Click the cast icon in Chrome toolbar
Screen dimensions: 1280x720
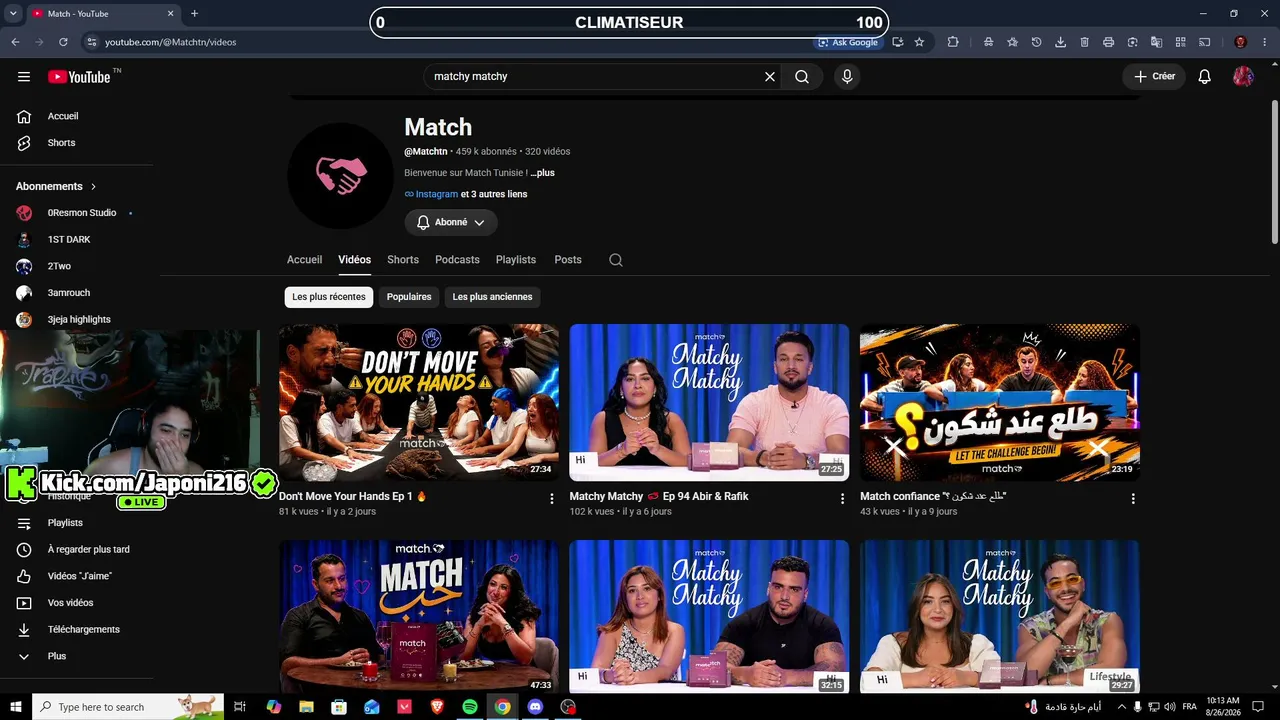[x=1205, y=42]
